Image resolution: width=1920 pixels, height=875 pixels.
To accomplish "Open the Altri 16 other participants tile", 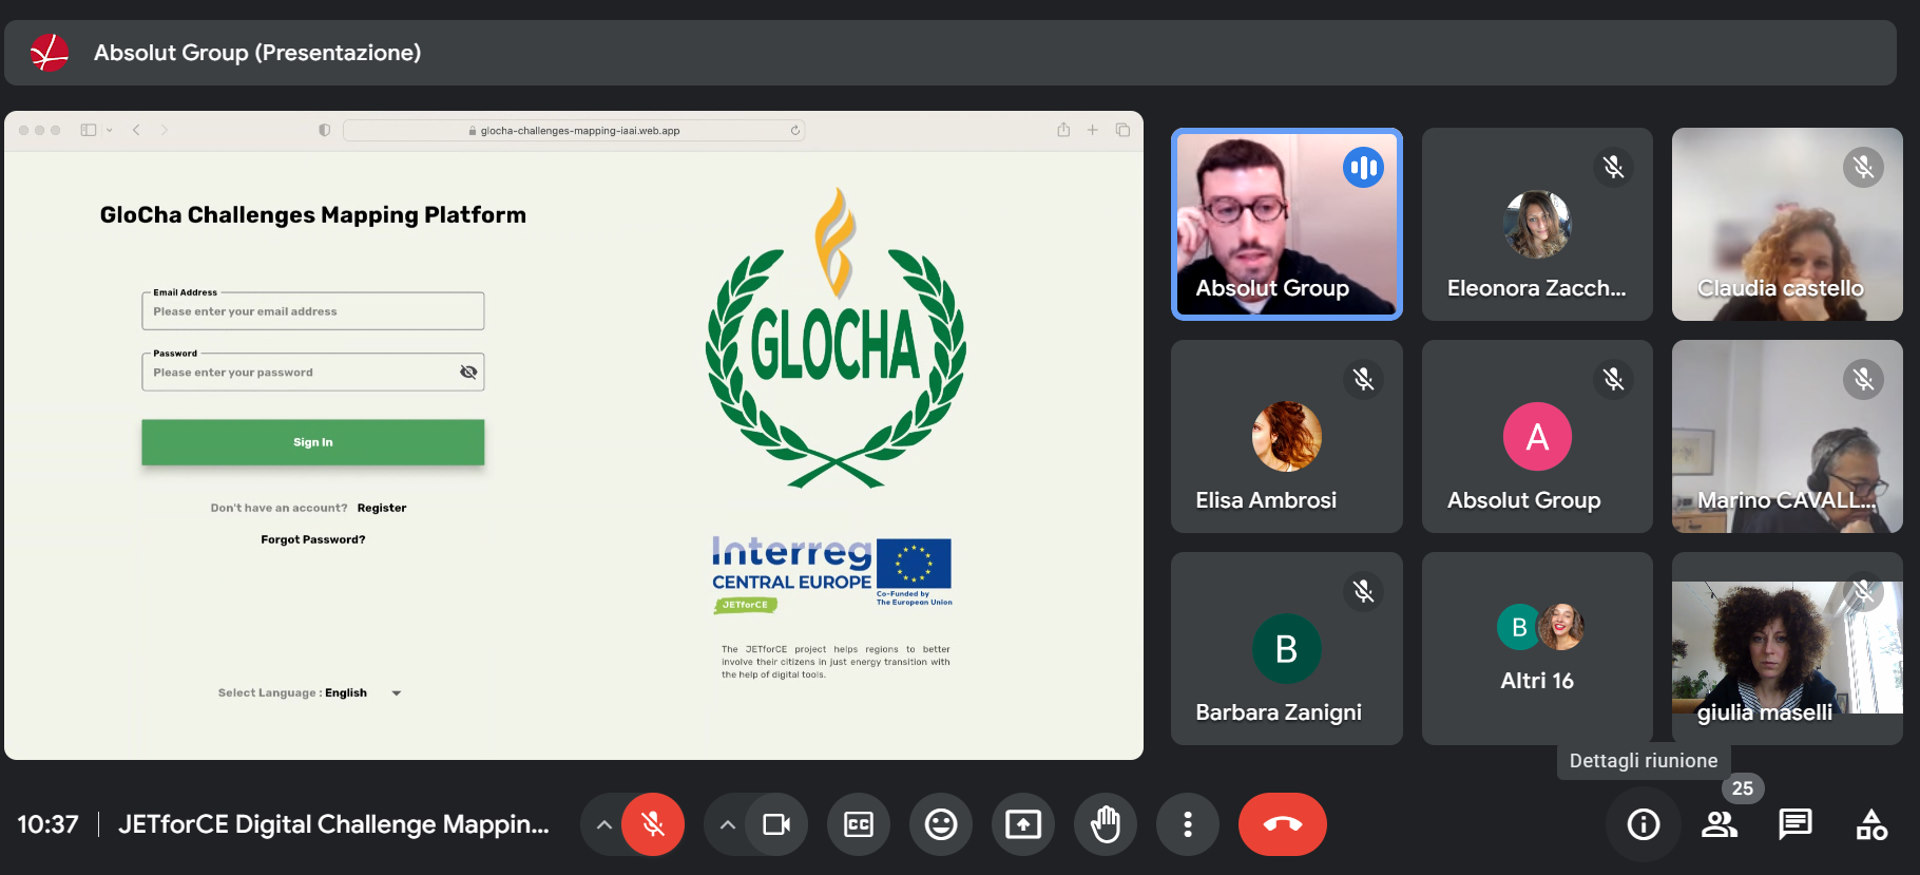I will (1537, 648).
